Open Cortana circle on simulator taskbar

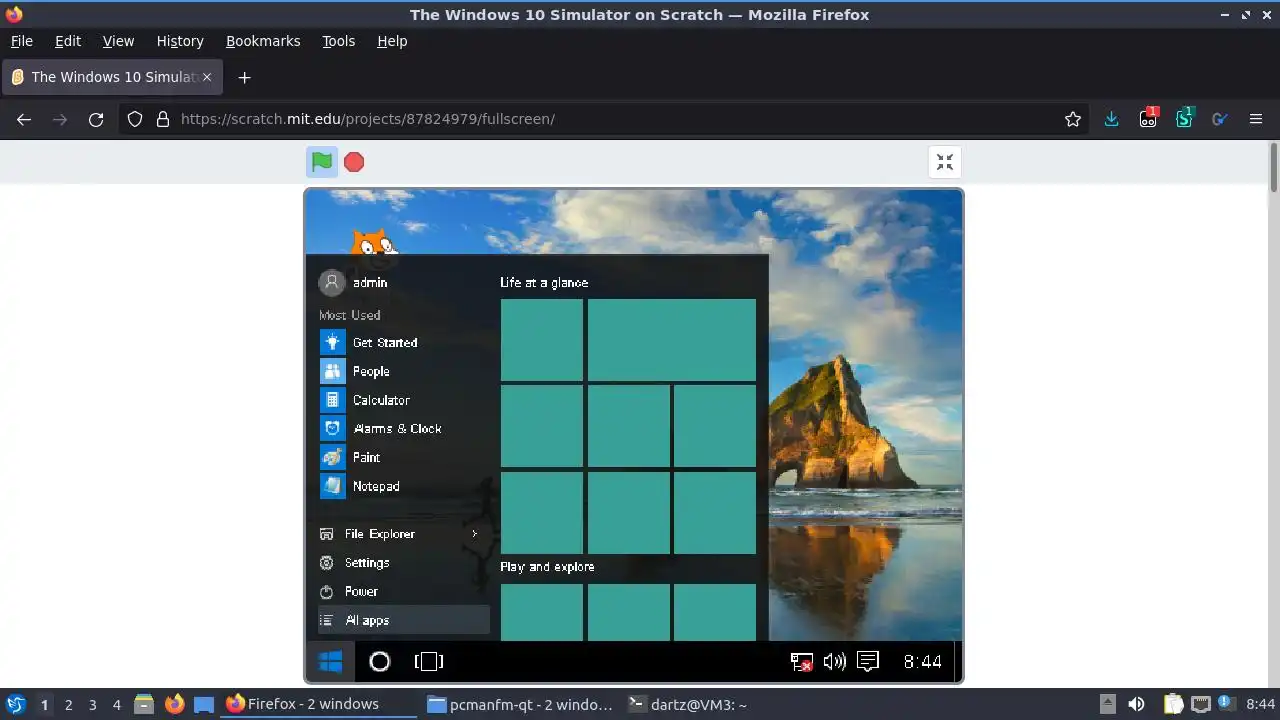click(379, 661)
